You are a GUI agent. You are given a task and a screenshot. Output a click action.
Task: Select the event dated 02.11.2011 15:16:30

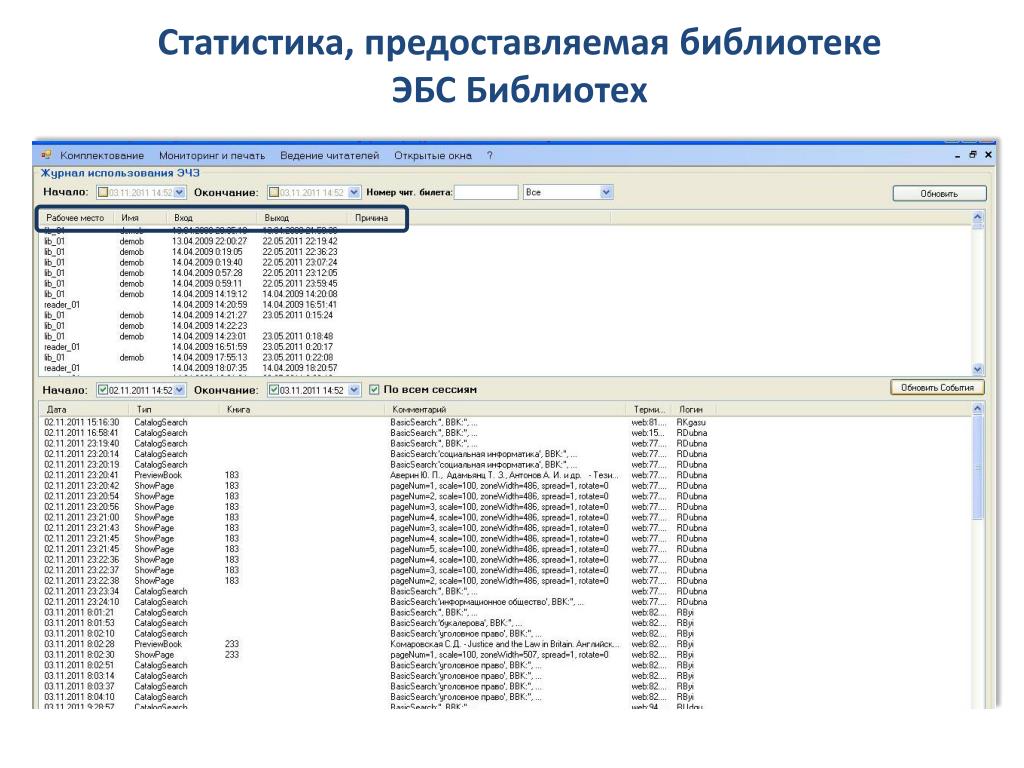82,423
